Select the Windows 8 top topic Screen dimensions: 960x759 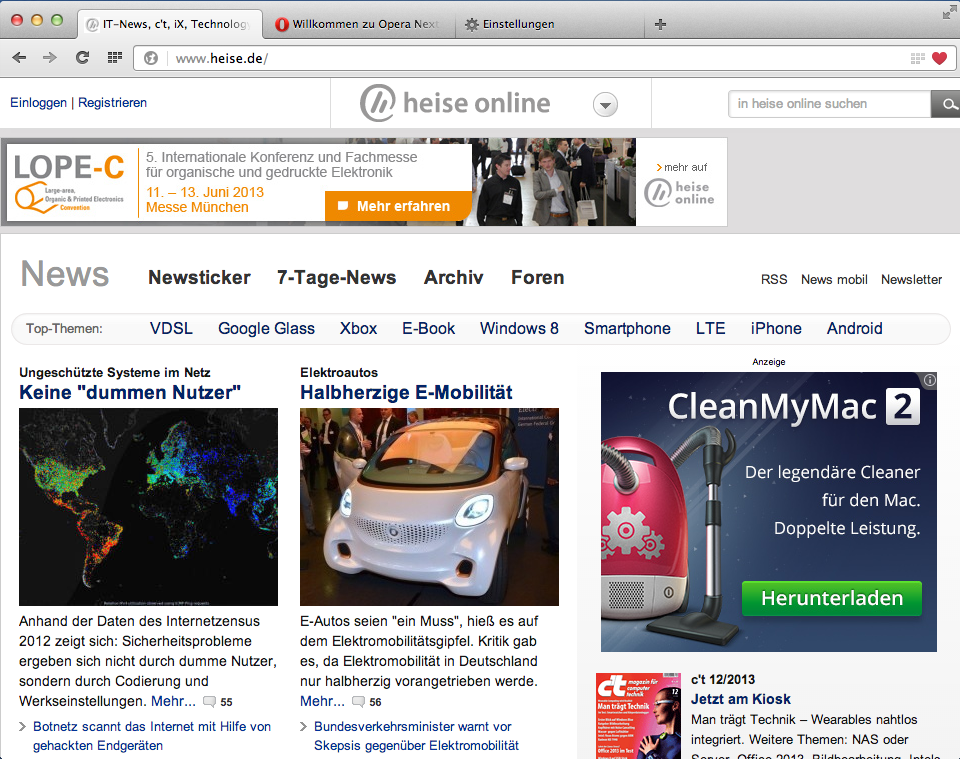click(519, 328)
